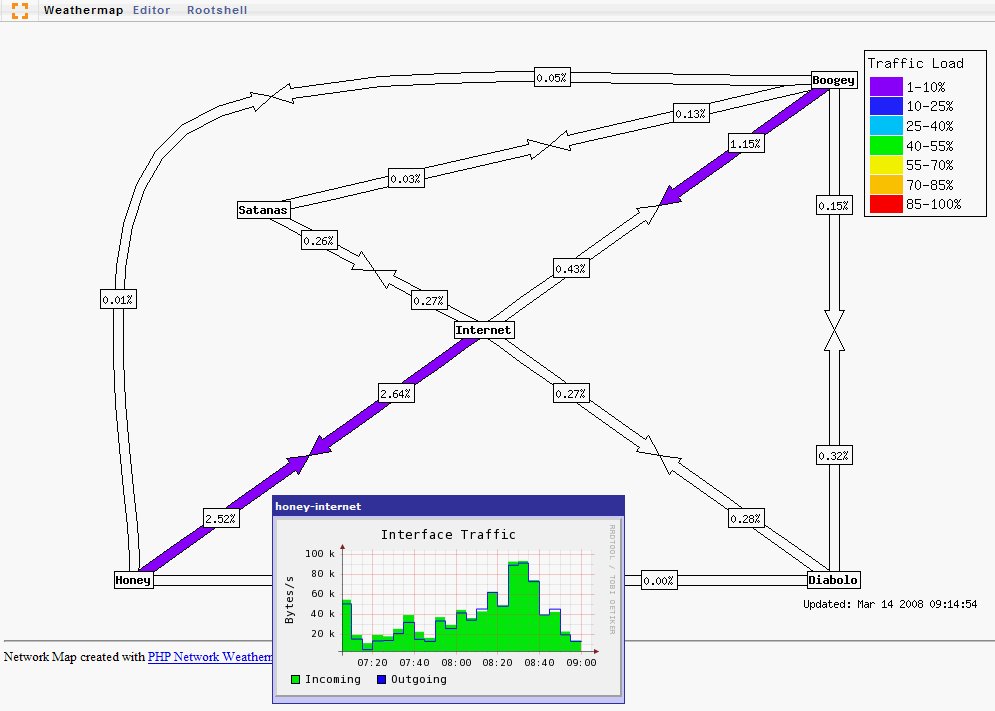Click the 2.64% link label
This screenshot has height=711, width=995.
click(396, 394)
